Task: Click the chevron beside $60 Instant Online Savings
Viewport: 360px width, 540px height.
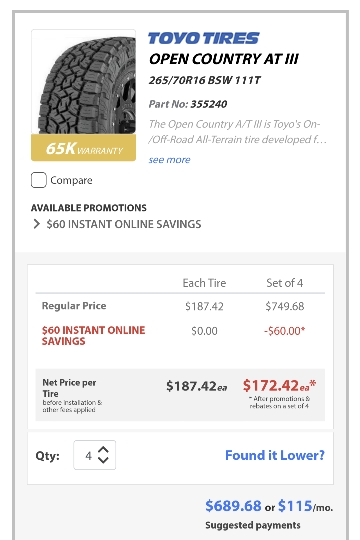Action: (37, 224)
